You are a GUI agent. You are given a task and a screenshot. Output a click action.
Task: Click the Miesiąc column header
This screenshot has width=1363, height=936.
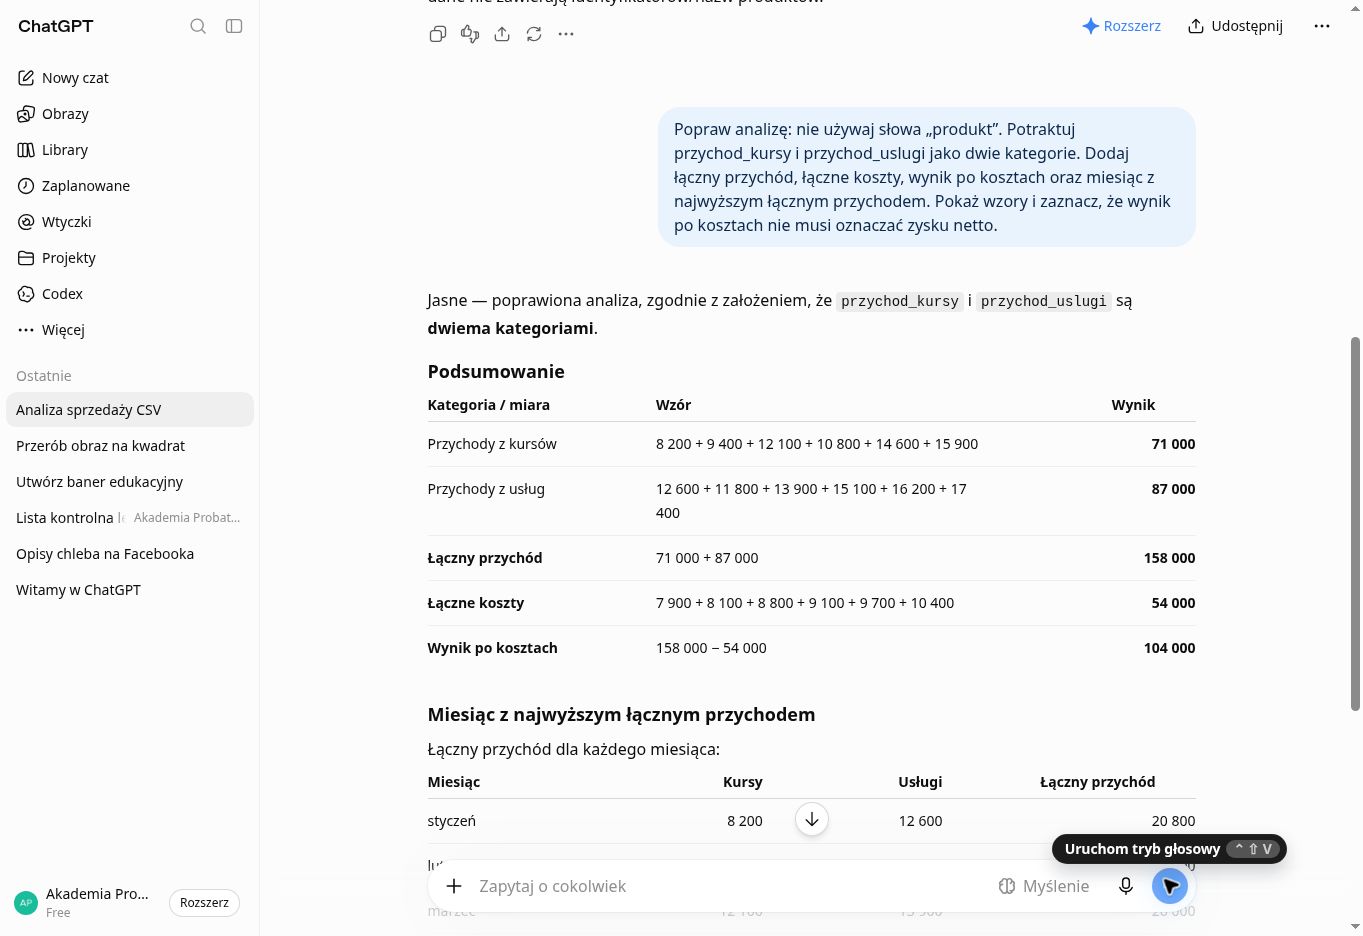point(454,782)
